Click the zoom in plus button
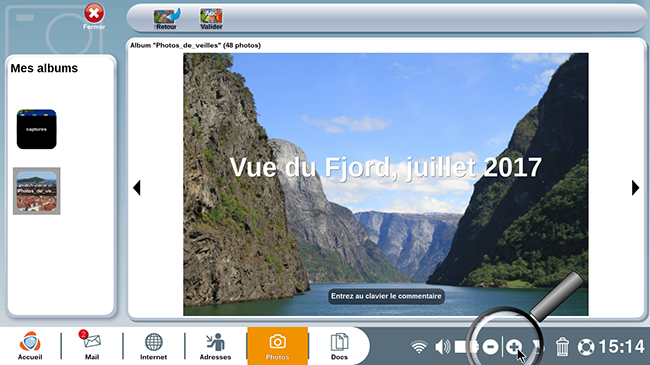The height and width of the screenshot is (365, 650). coord(514,347)
